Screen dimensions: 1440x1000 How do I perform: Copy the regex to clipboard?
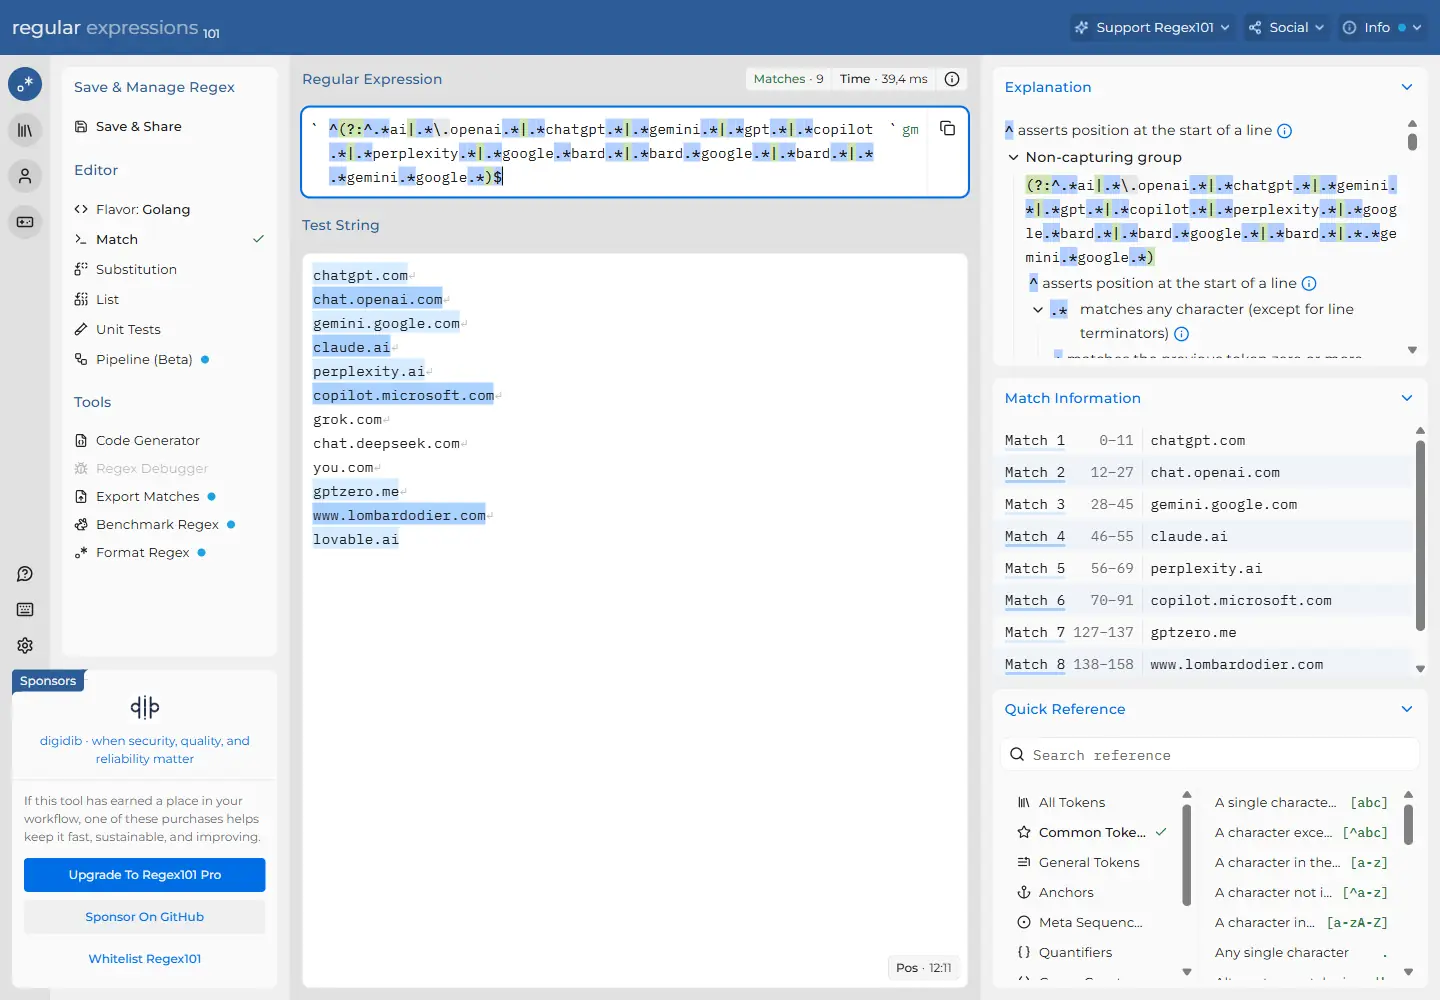pos(948,128)
